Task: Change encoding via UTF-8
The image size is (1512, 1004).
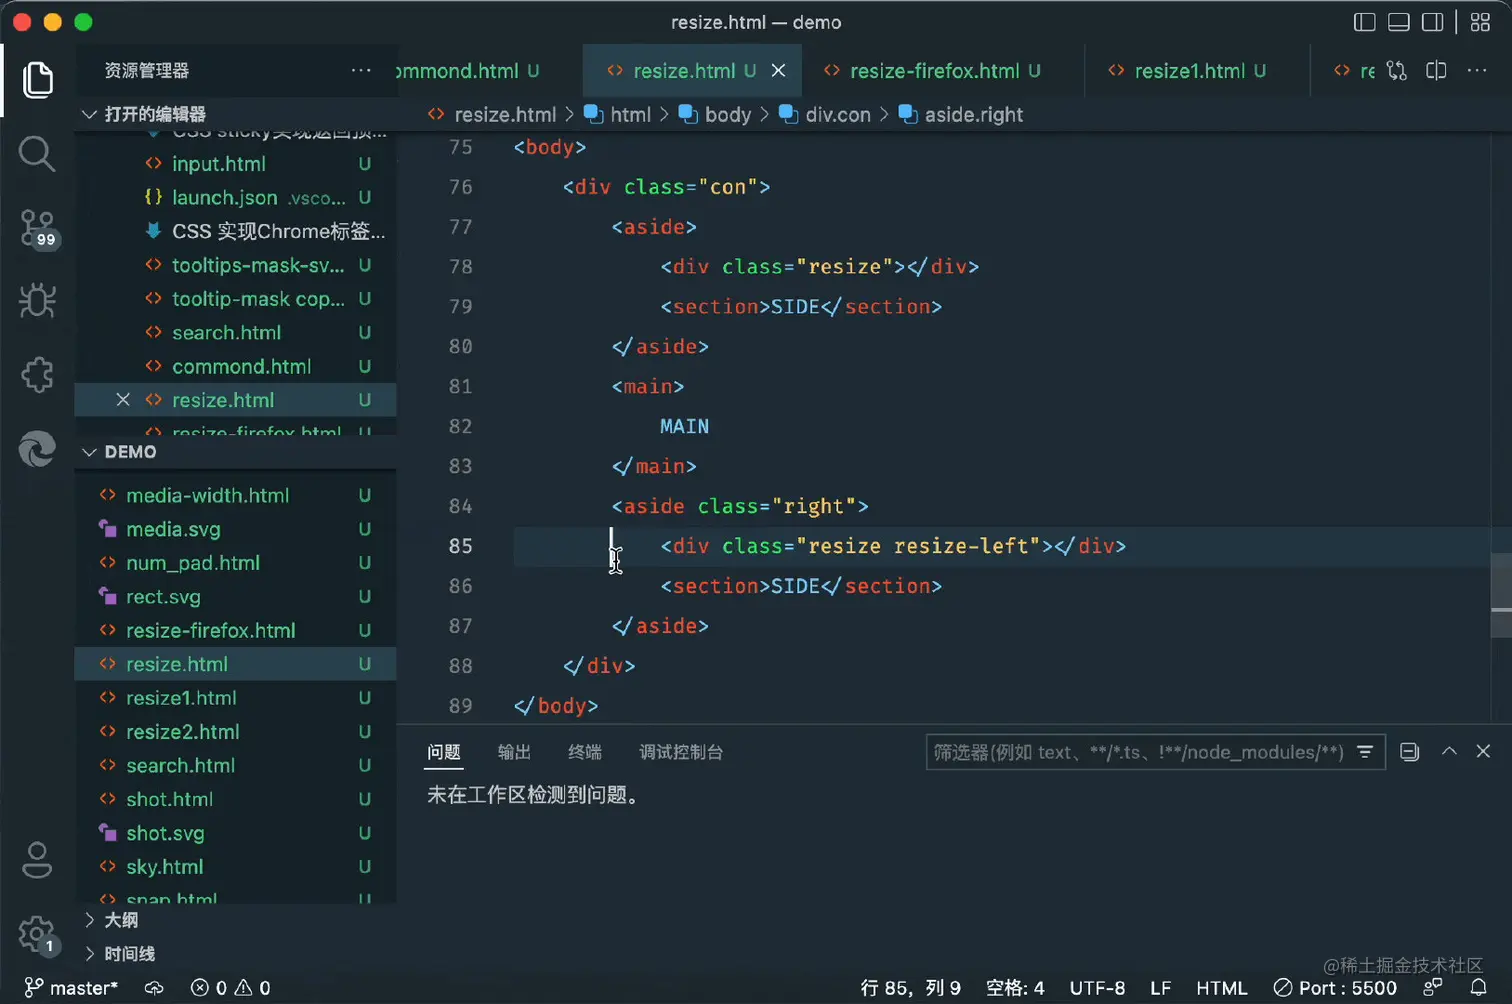Action: pos(1097,988)
